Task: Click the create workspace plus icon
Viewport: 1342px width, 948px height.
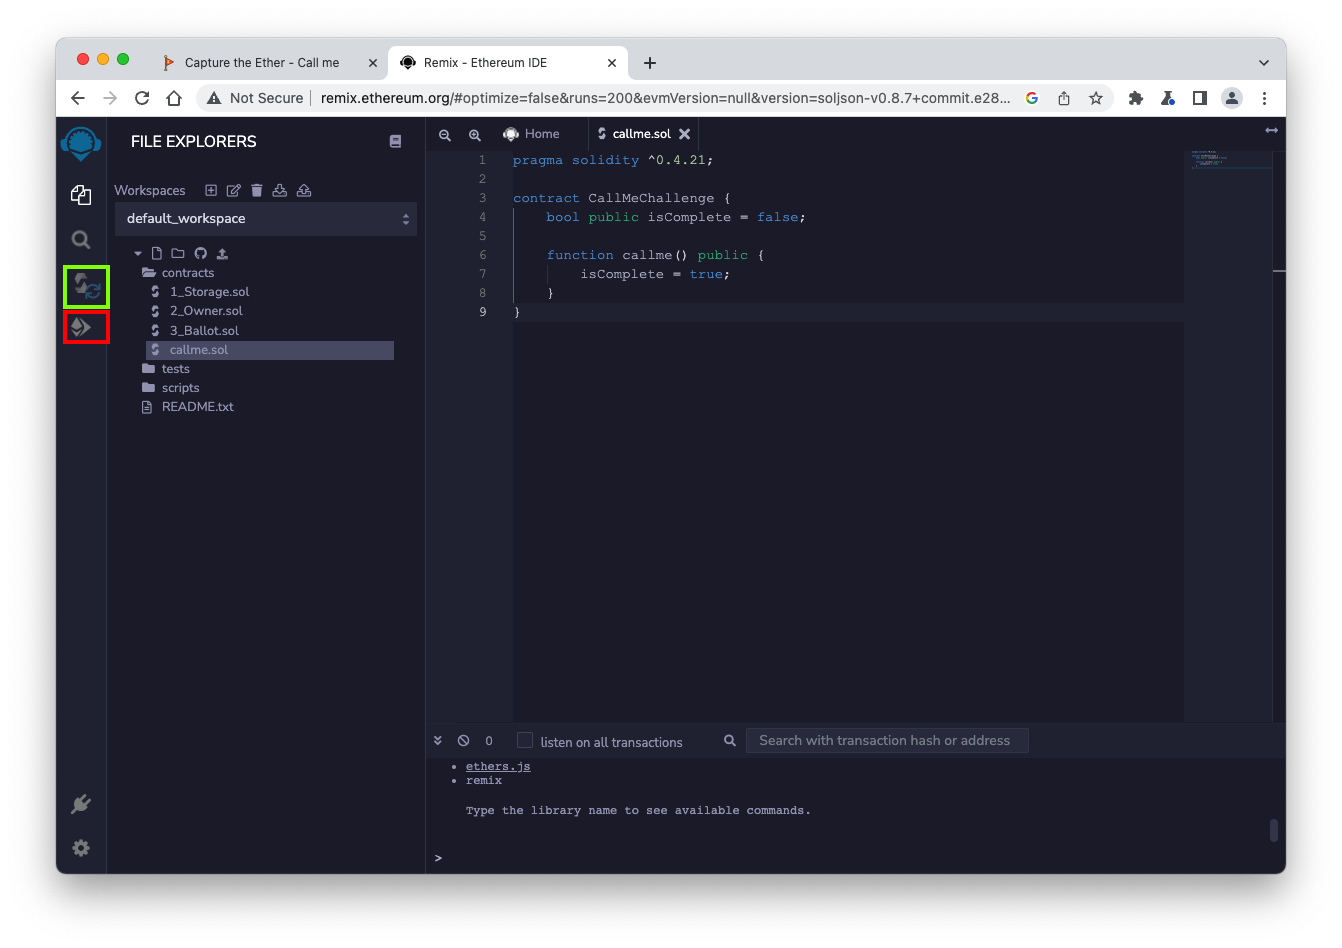Action: click(211, 190)
